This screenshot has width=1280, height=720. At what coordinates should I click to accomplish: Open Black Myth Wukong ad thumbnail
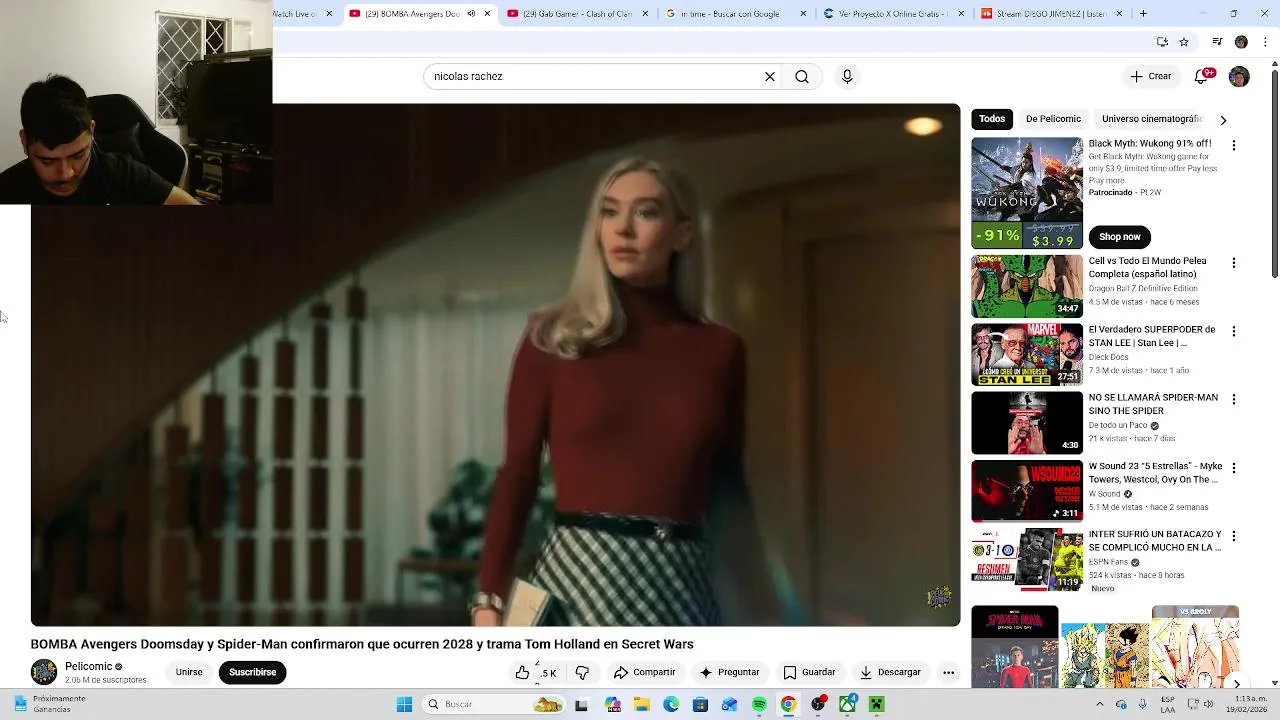tap(1027, 193)
